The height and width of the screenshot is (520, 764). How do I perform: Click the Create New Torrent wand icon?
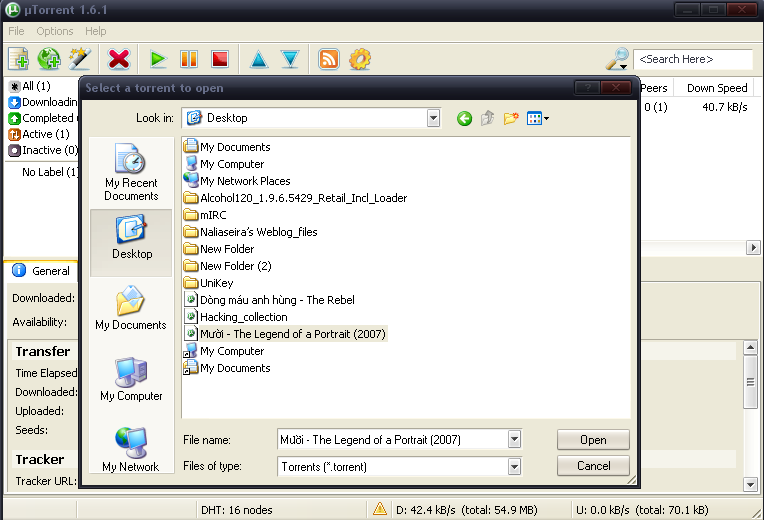point(79,59)
